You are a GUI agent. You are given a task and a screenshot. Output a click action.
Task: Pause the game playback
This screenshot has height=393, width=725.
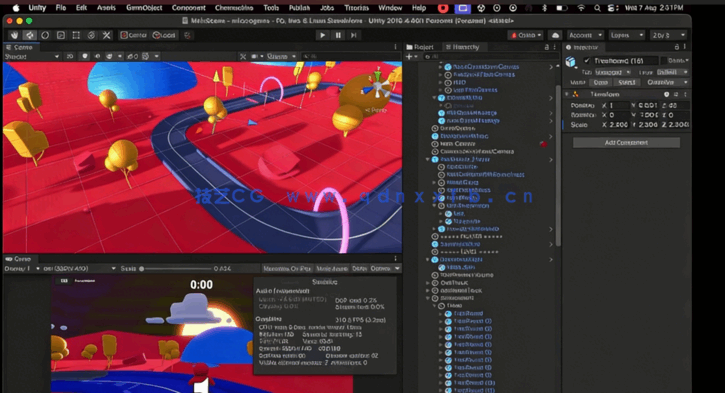pyautogui.click(x=338, y=35)
